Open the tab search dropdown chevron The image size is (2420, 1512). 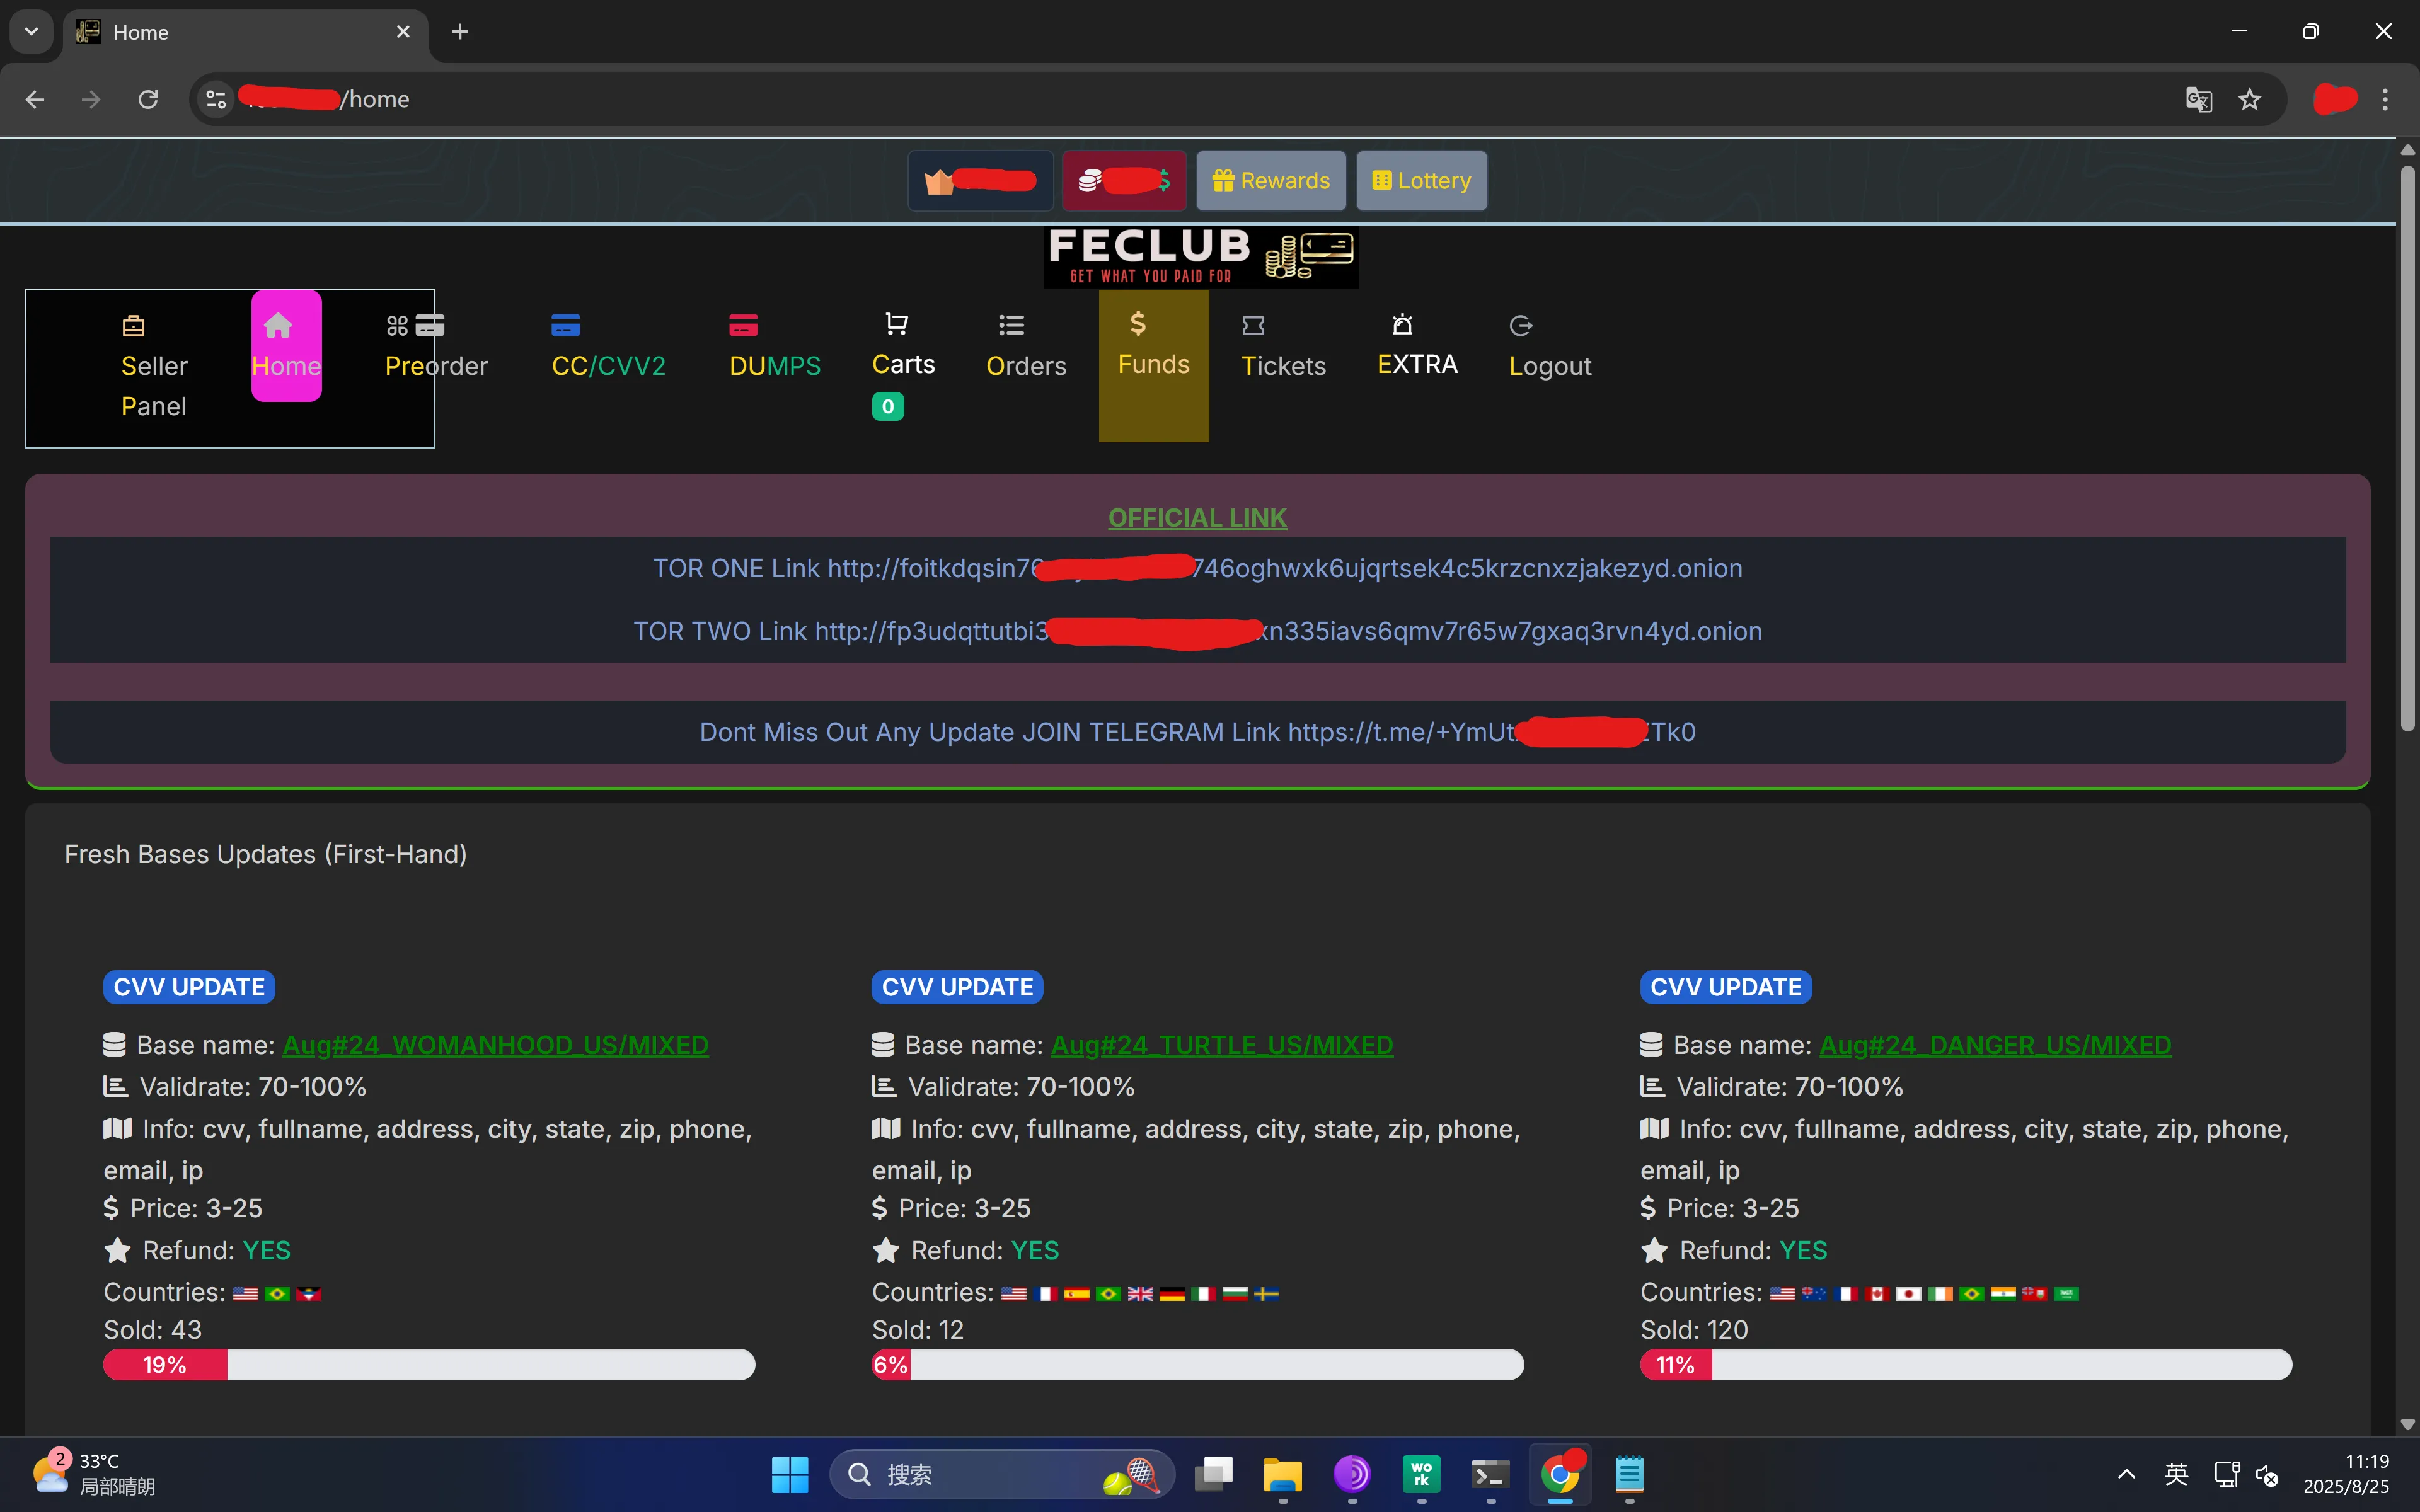[31, 32]
